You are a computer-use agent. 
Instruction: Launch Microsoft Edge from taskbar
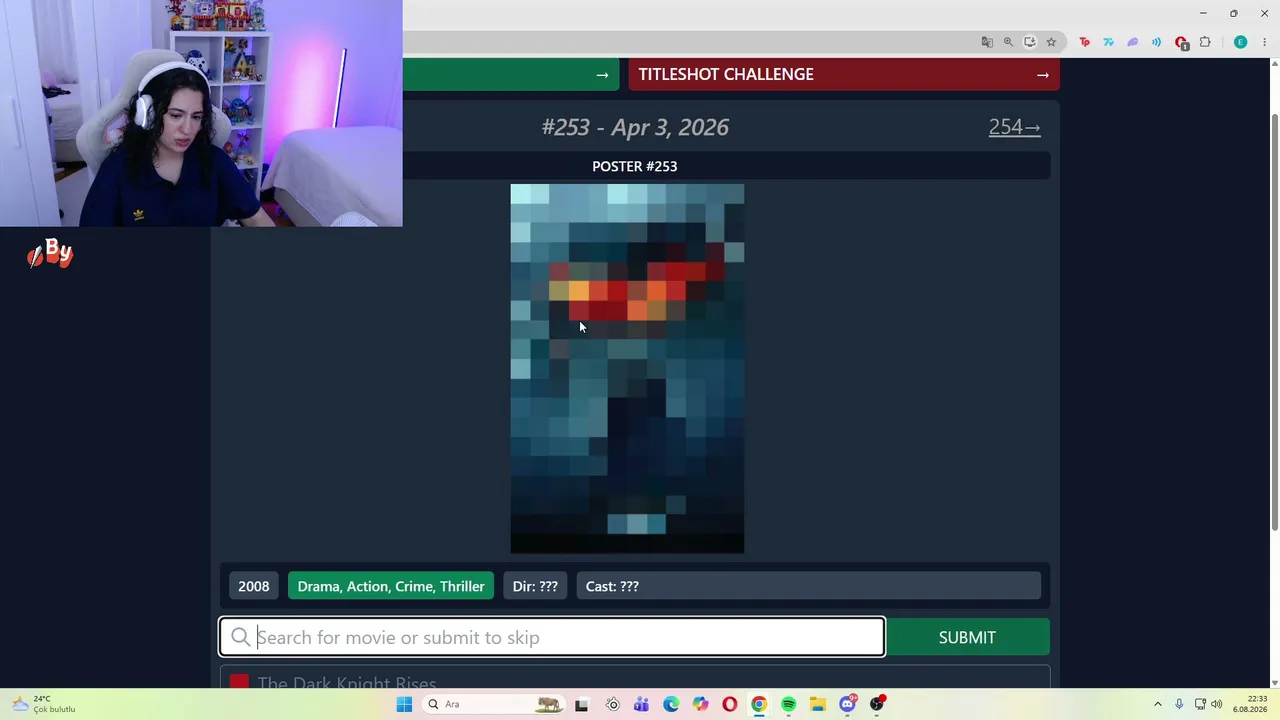click(671, 704)
